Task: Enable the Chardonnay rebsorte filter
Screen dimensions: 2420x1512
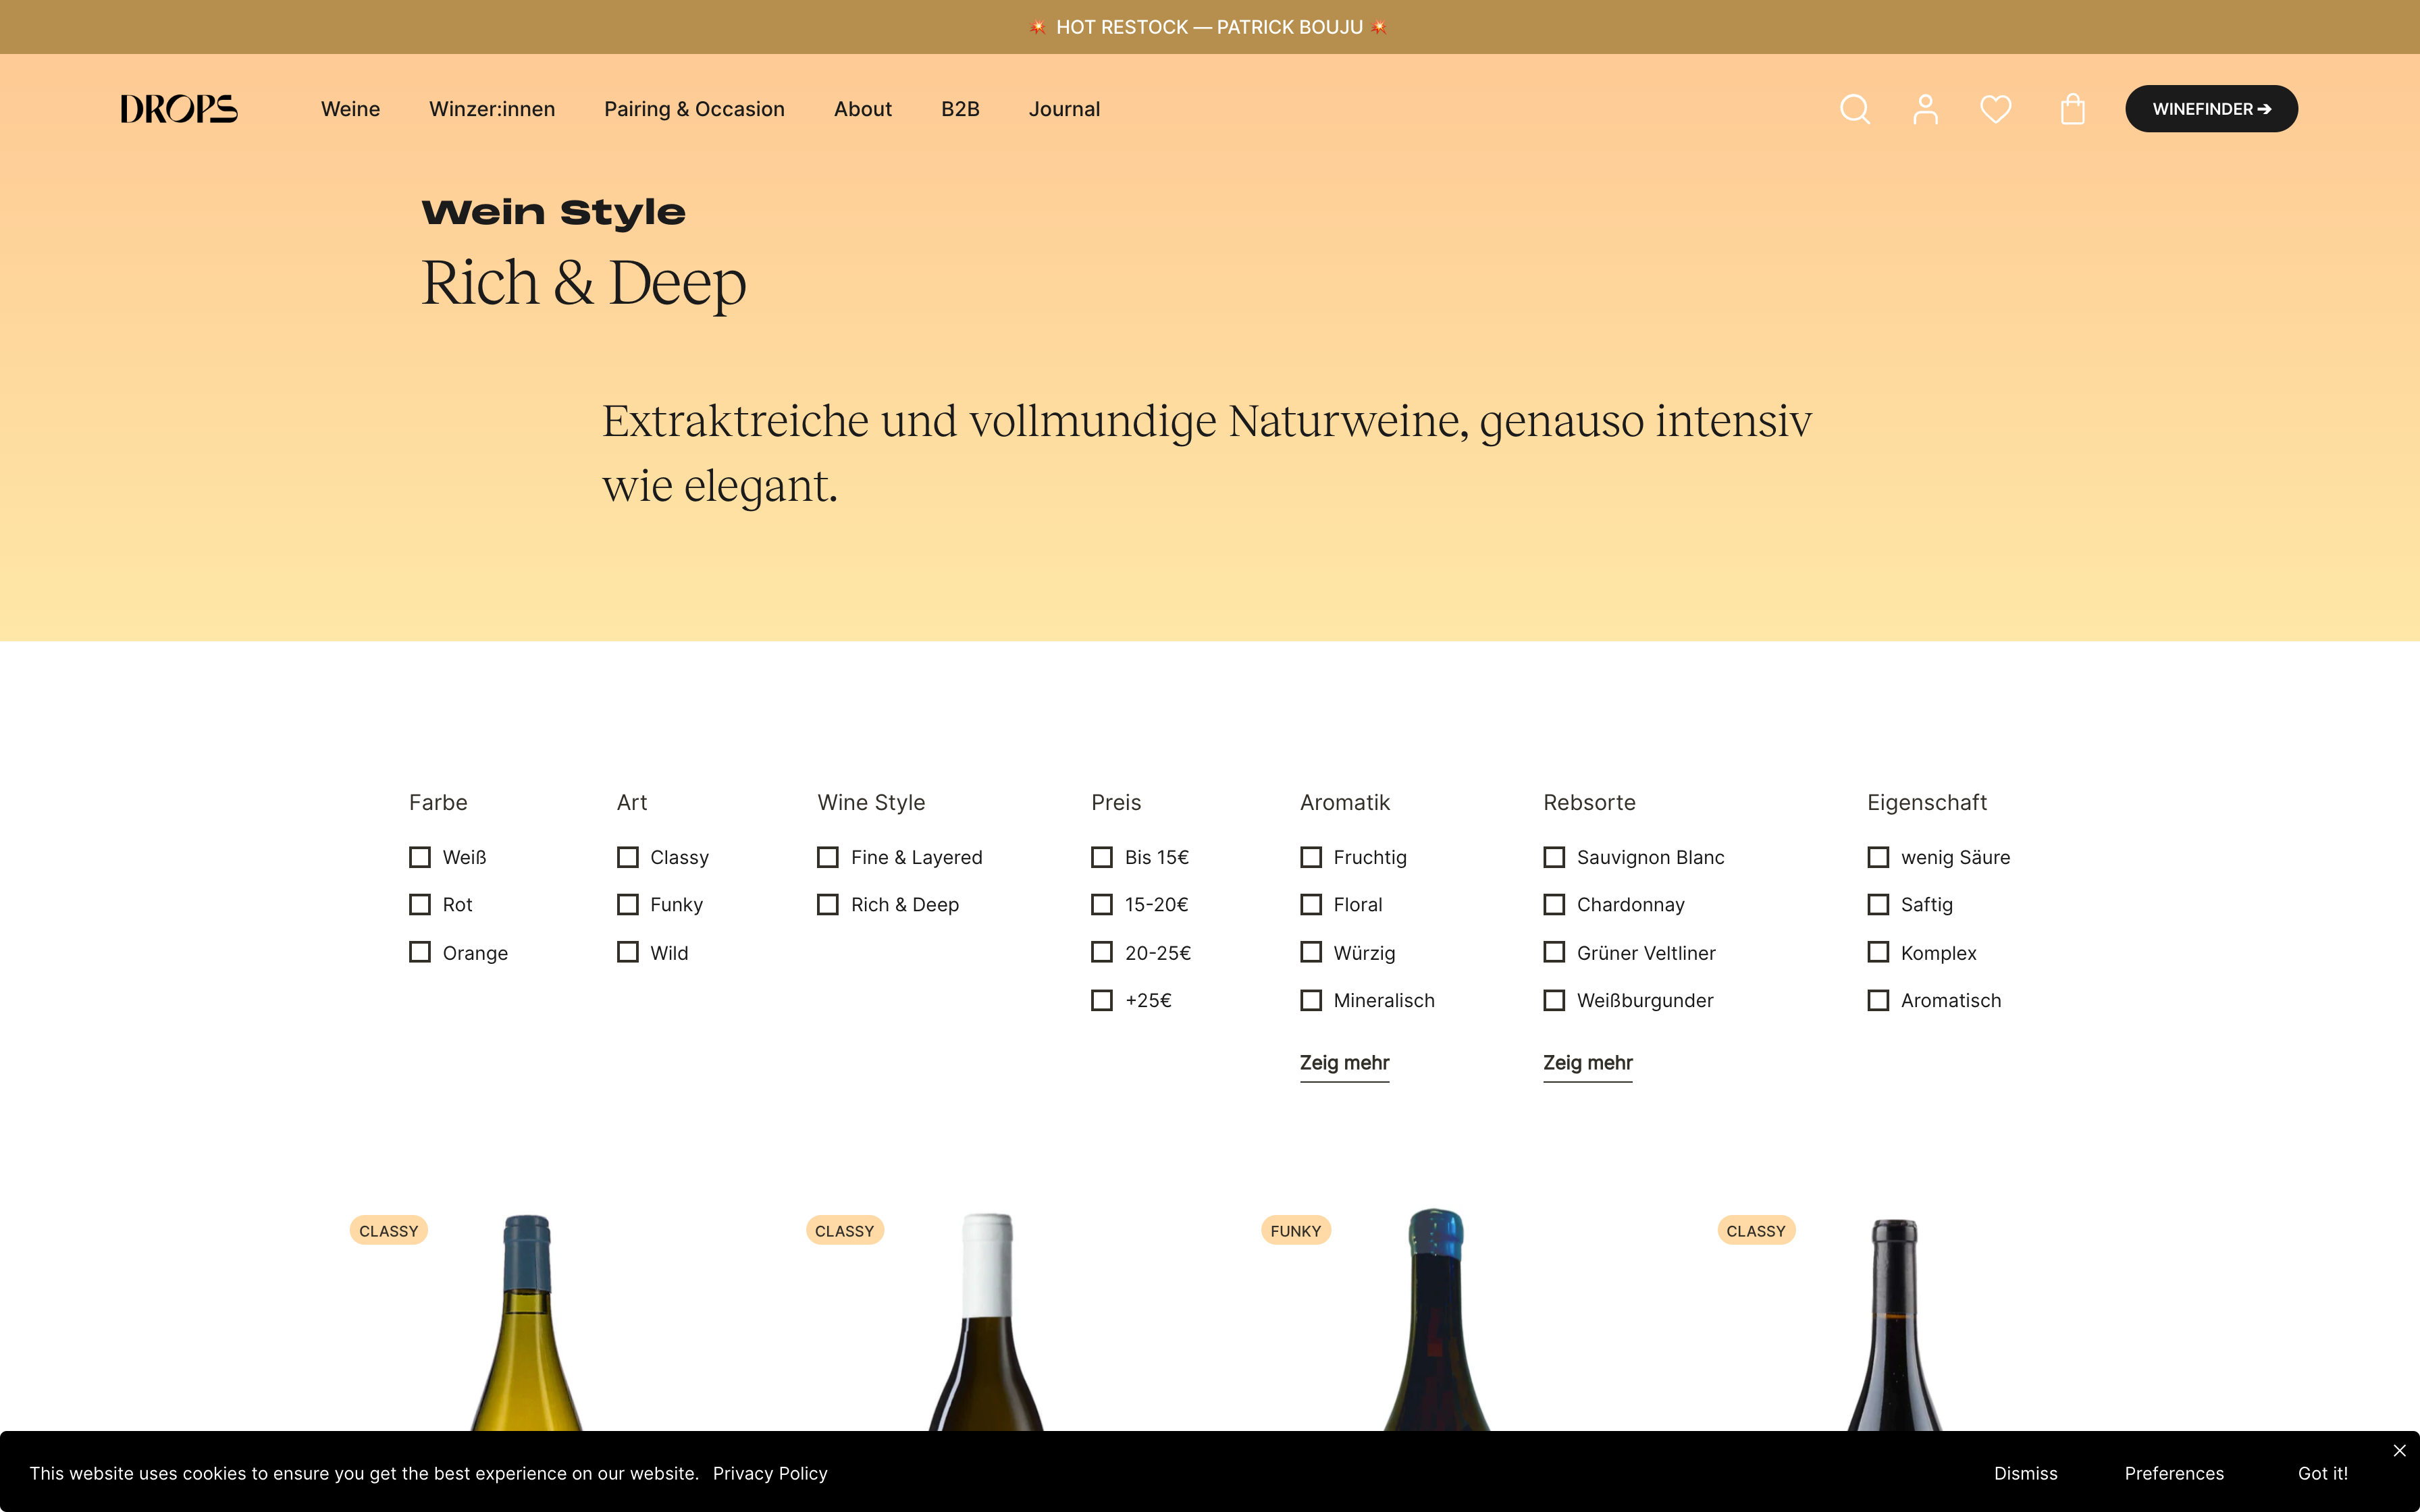Action: [1553, 904]
